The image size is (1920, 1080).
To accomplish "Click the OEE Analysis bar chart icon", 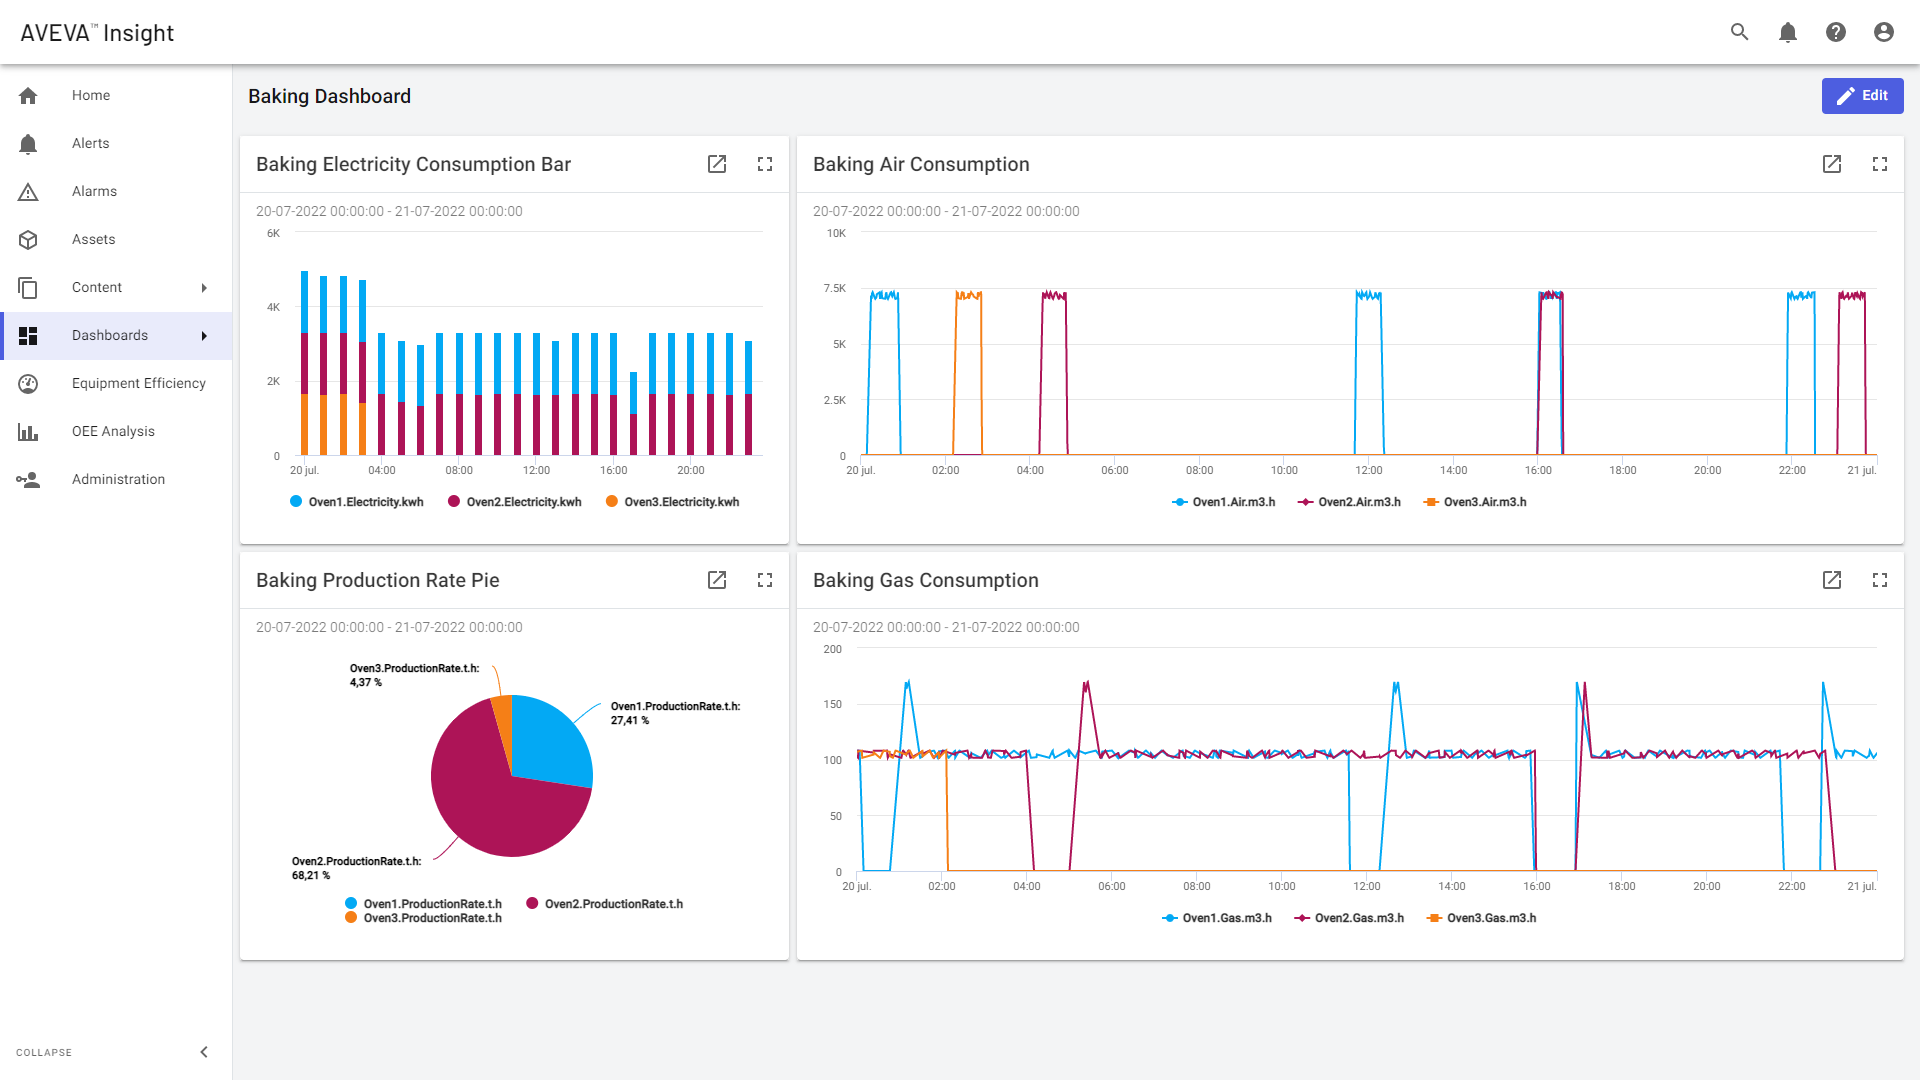I will [x=28, y=432].
